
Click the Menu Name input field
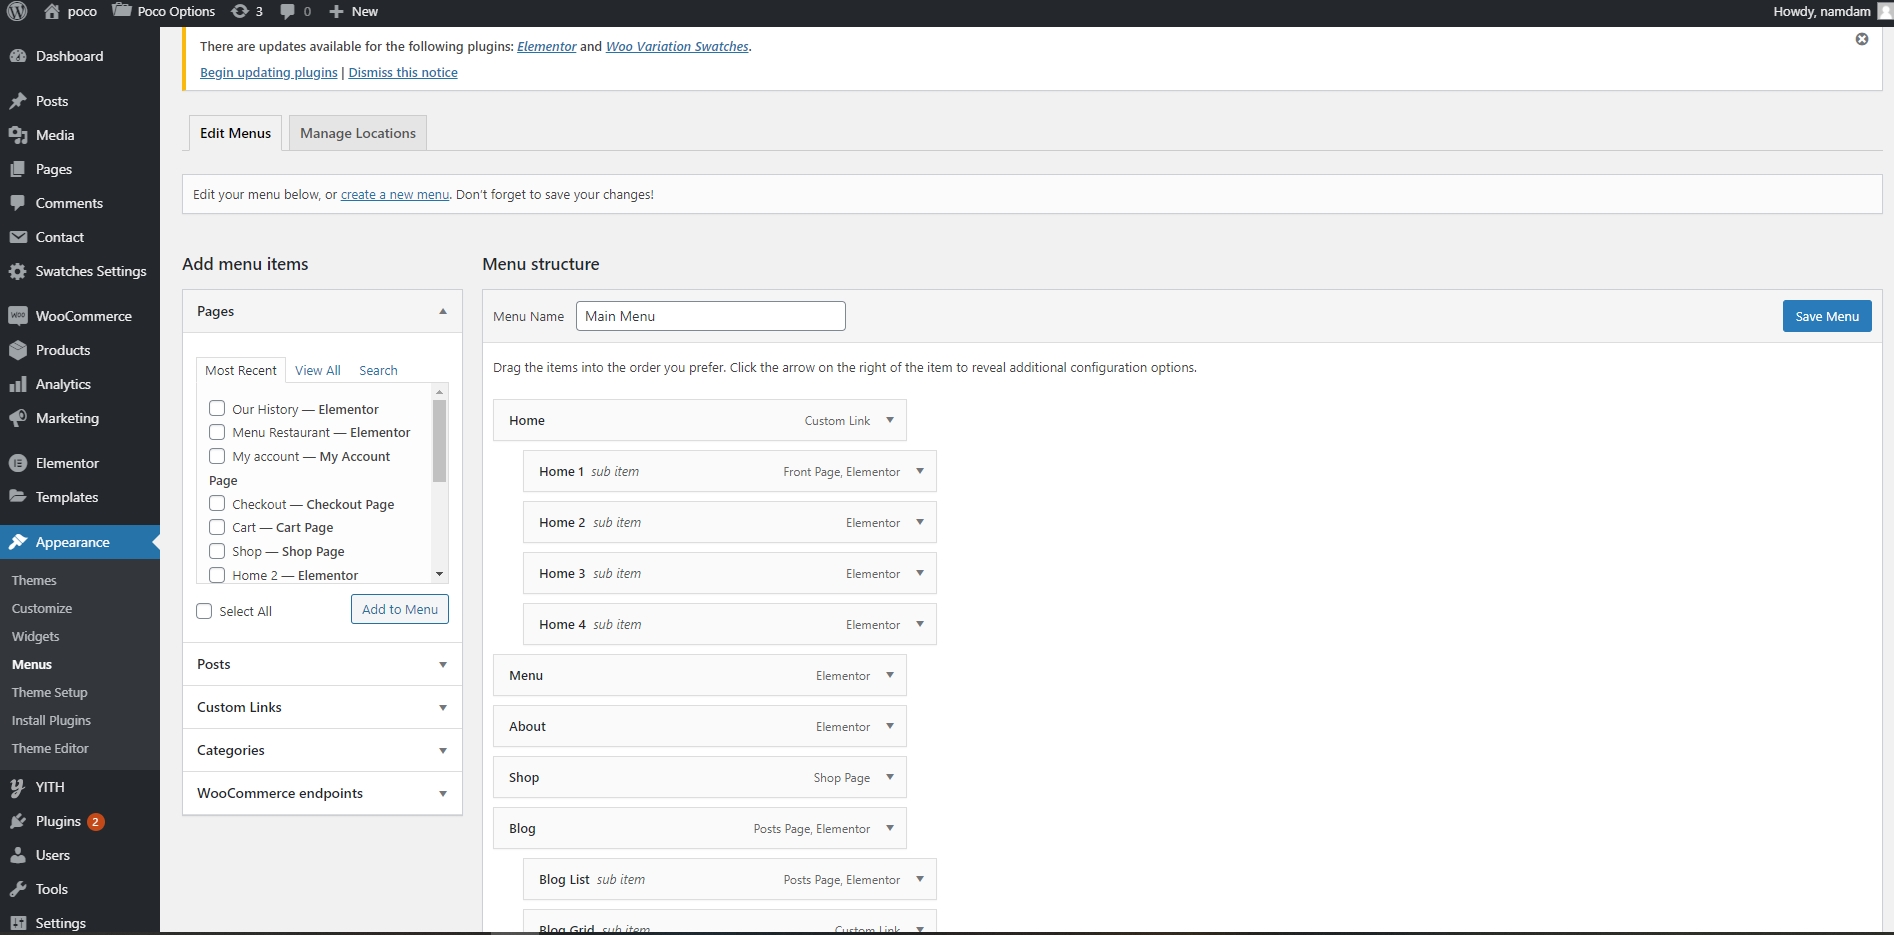(710, 316)
